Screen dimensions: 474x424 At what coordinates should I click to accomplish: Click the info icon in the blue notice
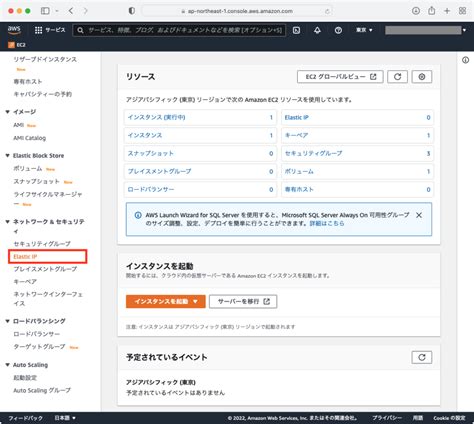(x=138, y=215)
